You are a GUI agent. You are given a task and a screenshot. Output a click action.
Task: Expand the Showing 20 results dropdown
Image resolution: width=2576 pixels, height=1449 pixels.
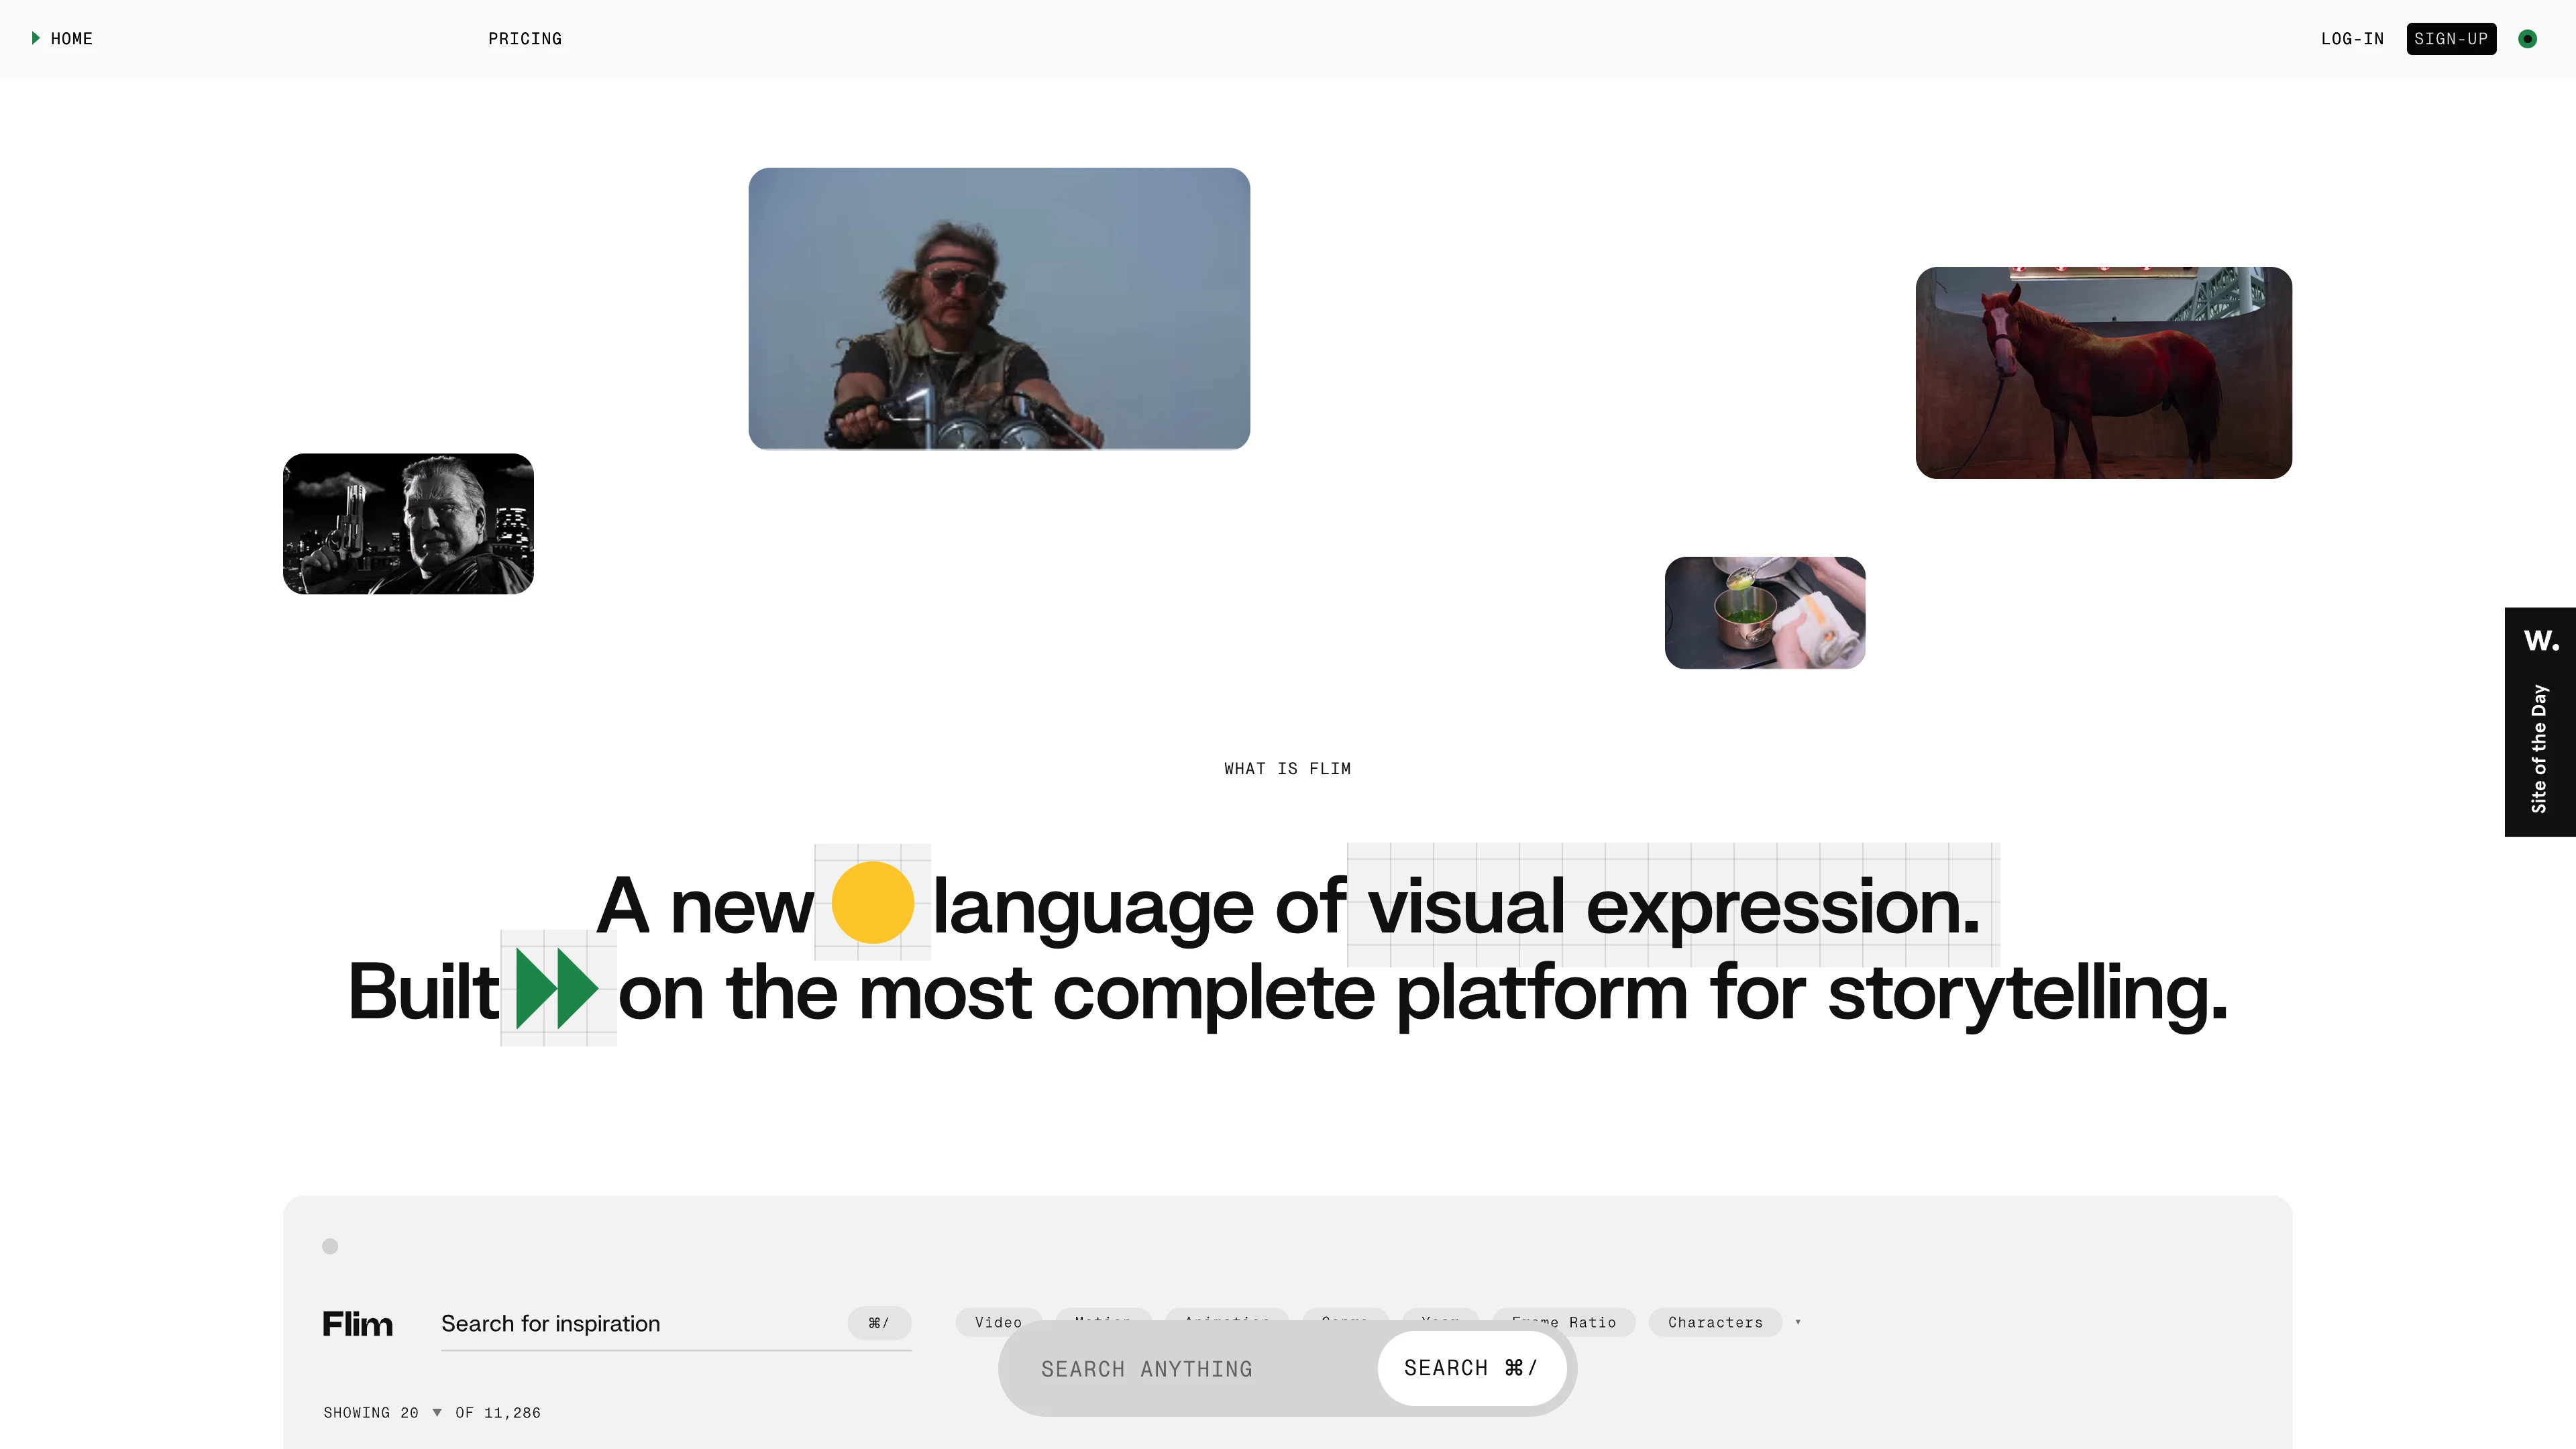click(437, 1412)
